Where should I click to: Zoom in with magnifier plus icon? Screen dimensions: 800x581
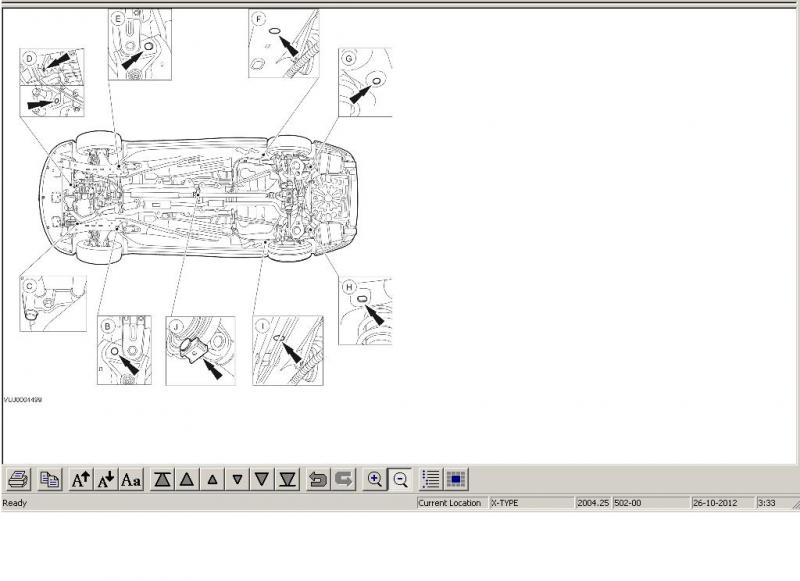pos(375,480)
